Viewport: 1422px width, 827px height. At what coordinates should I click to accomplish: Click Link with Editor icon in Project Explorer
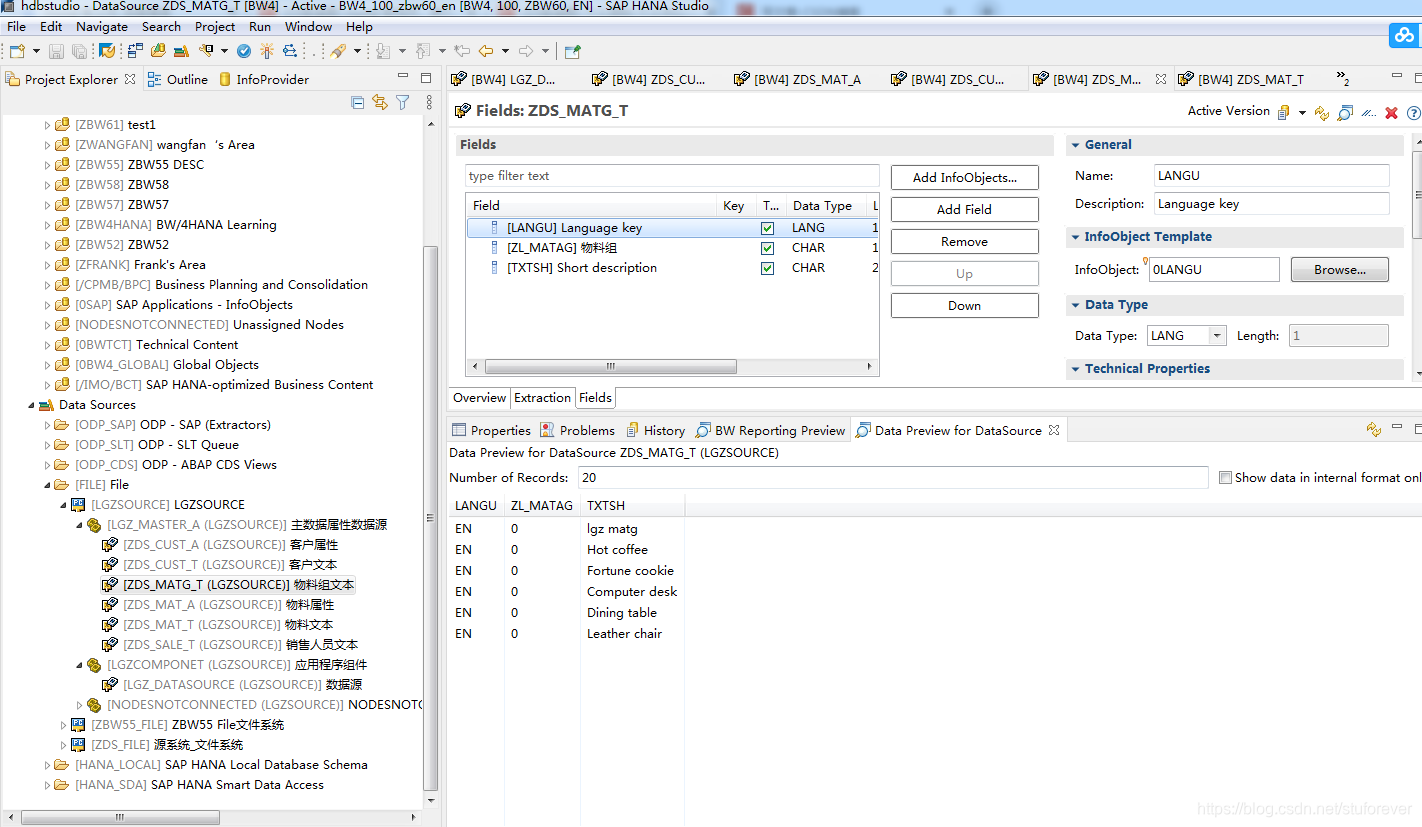[x=380, y=102]
